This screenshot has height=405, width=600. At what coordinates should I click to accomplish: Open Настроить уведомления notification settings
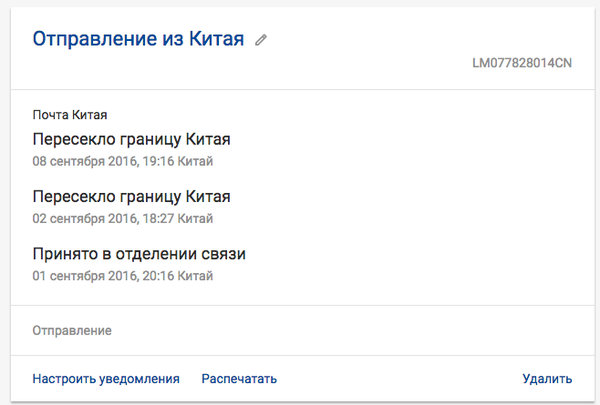(x=106, y=379)
